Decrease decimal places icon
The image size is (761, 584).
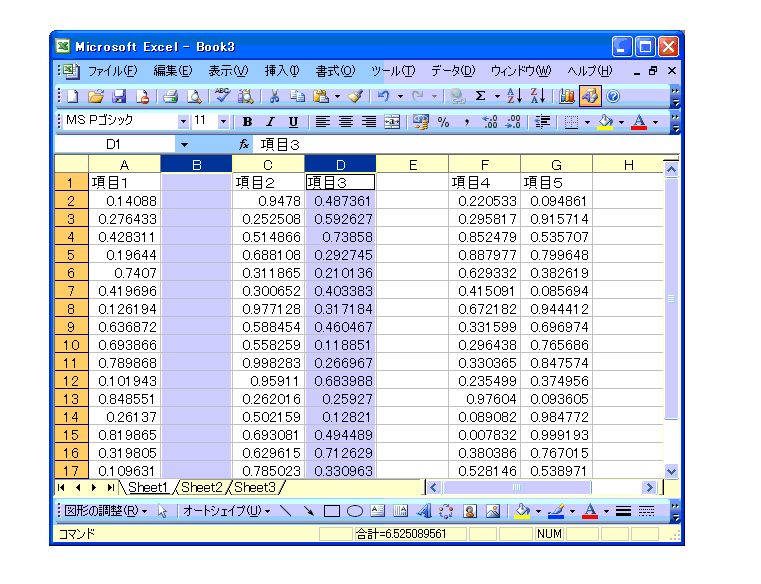[x=513, y=122]
